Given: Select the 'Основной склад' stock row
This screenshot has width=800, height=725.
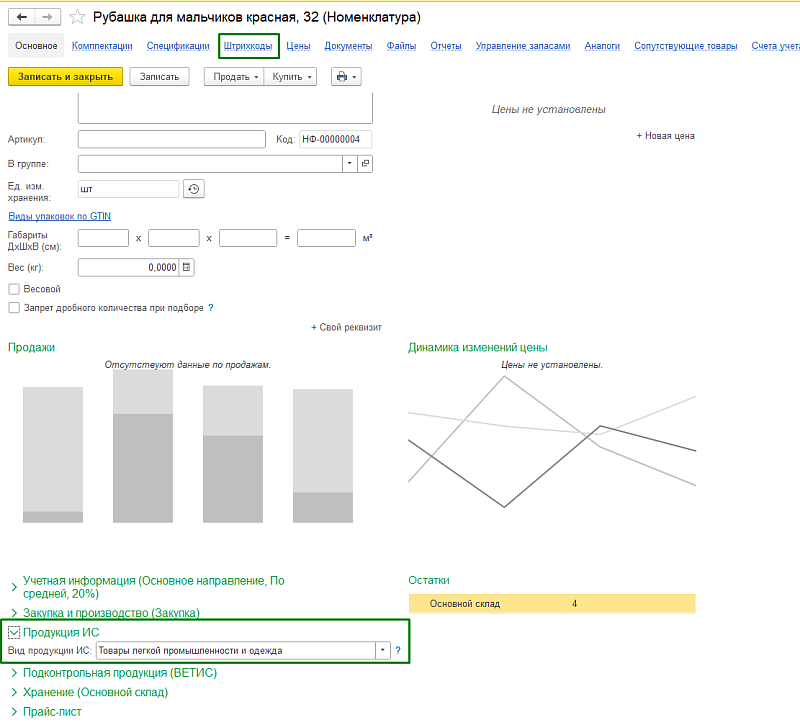Looking at the screenshot, I should point(552,604).
